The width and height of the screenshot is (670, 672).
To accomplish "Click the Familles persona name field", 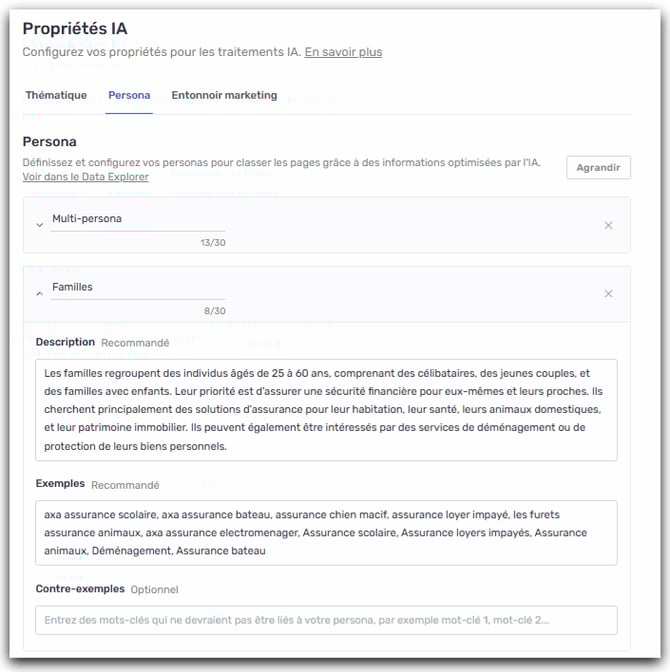I will 138,288.
